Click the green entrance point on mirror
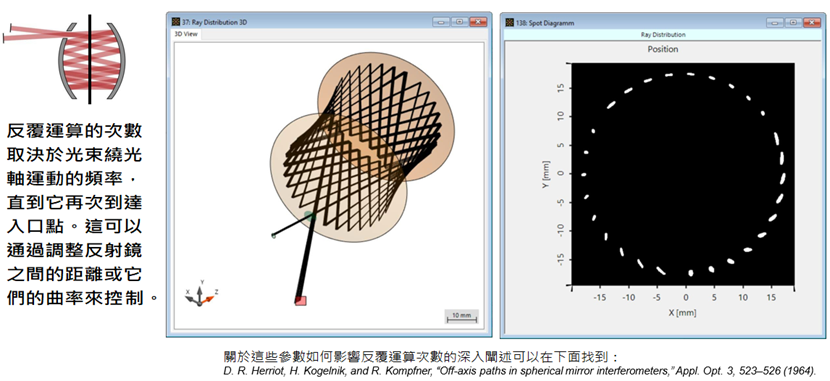 [310, 215]
